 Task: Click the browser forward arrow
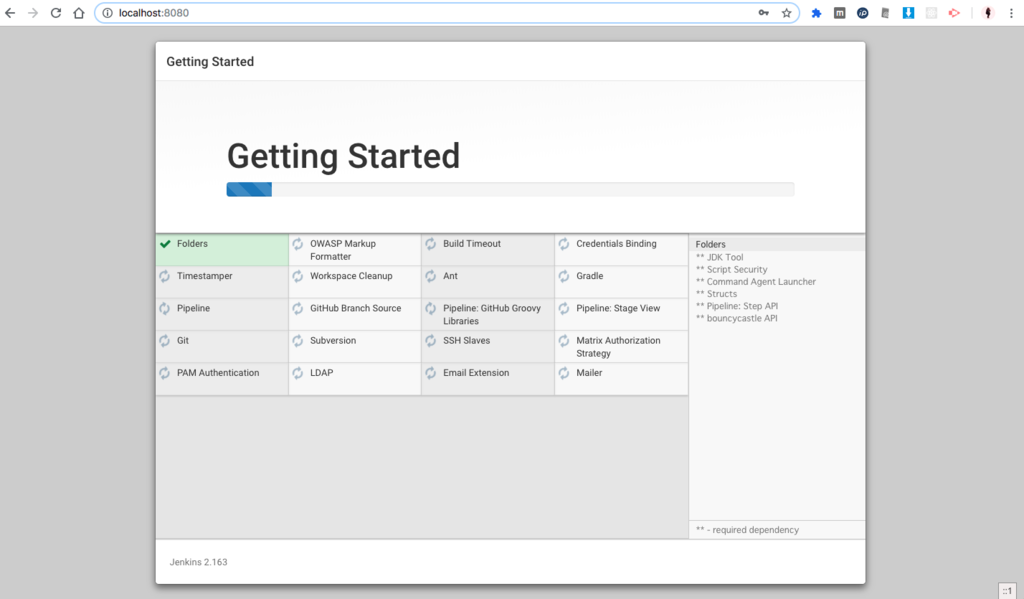coord(33,13)
